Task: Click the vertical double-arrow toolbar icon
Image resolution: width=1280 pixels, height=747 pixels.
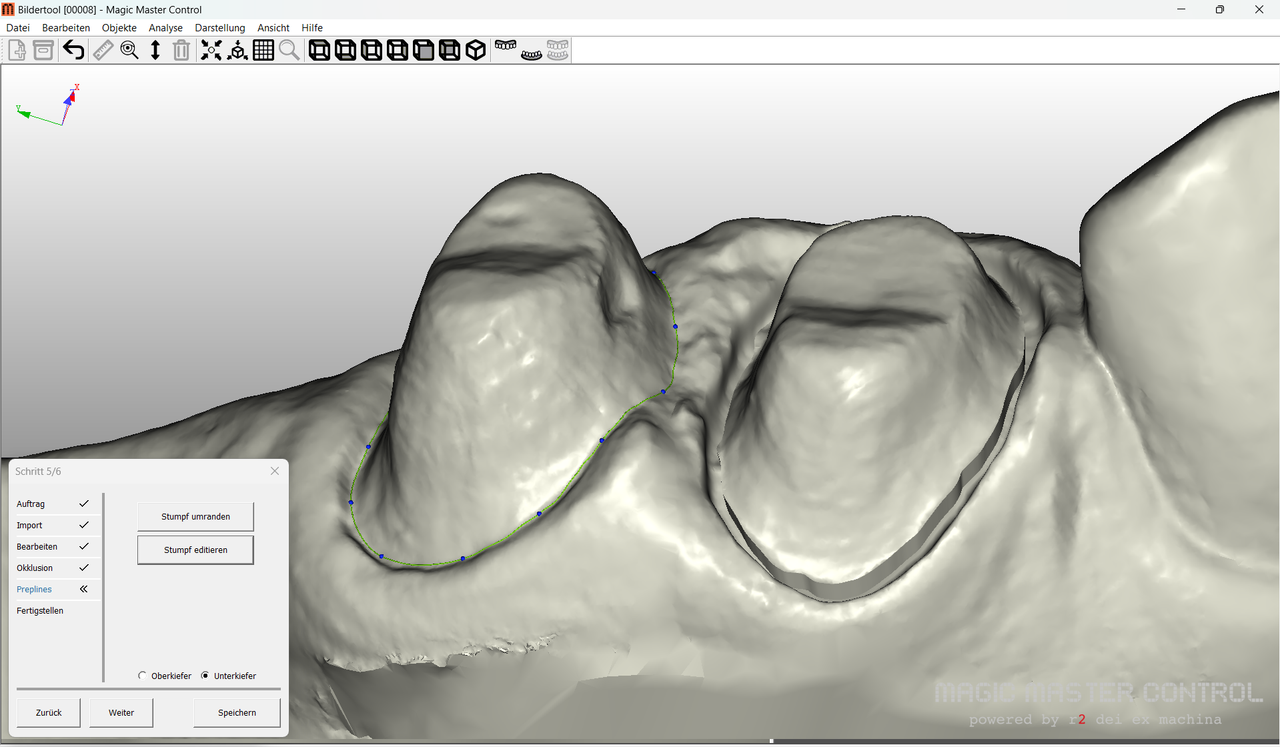Action: tap(155, 50)
